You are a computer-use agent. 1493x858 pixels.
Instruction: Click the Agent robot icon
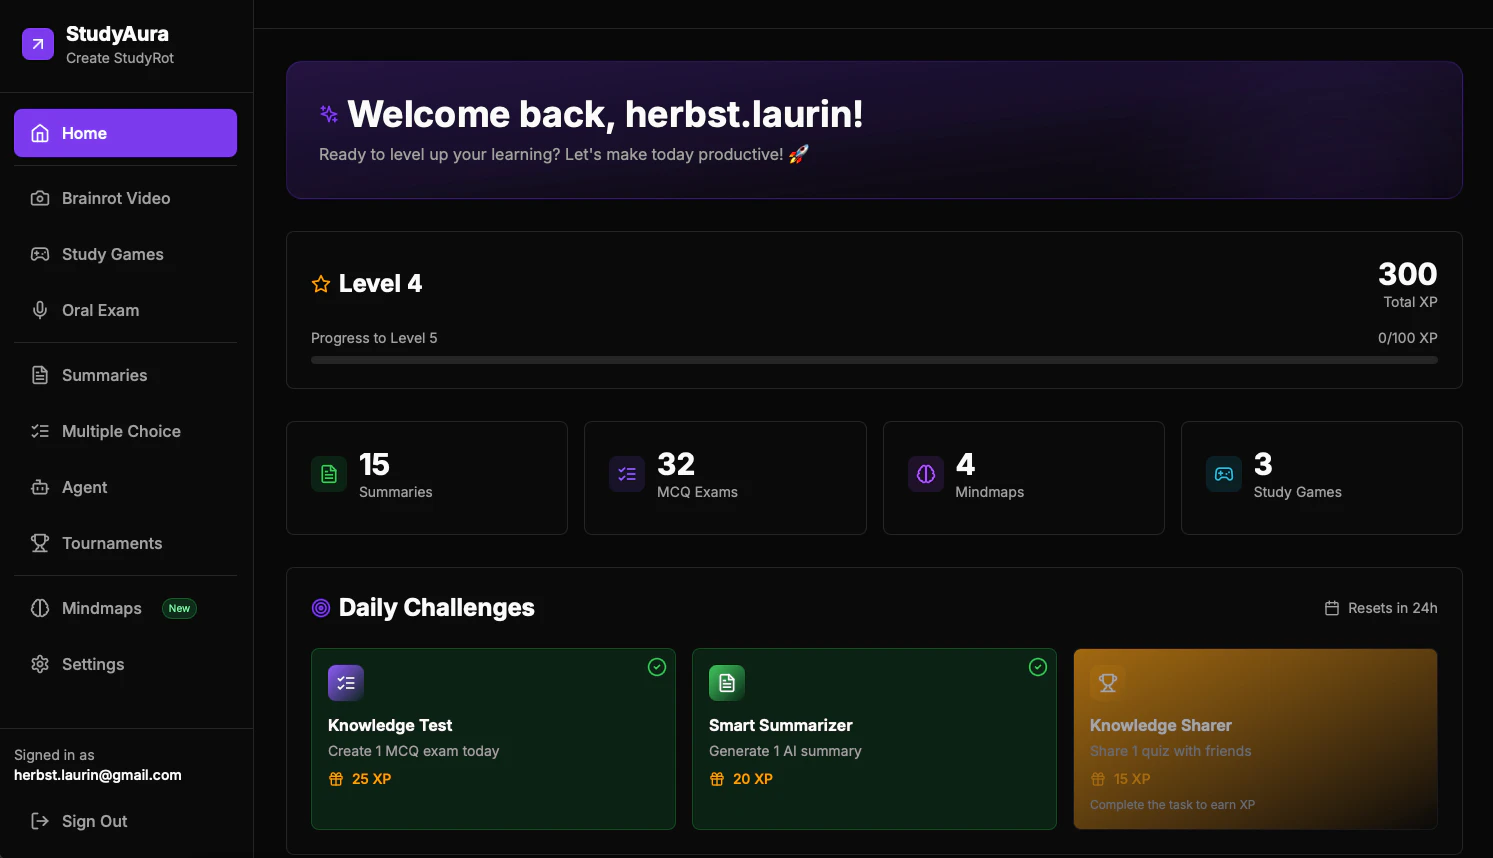(x=40, y=487)
